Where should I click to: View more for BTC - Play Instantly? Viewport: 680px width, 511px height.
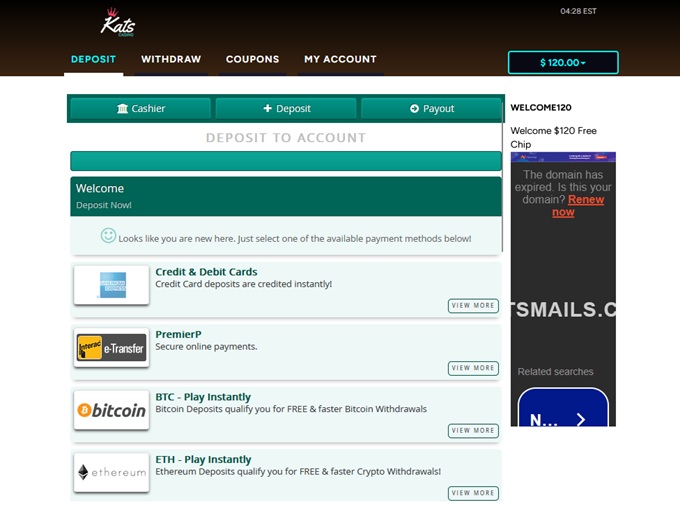coord(473,430)
